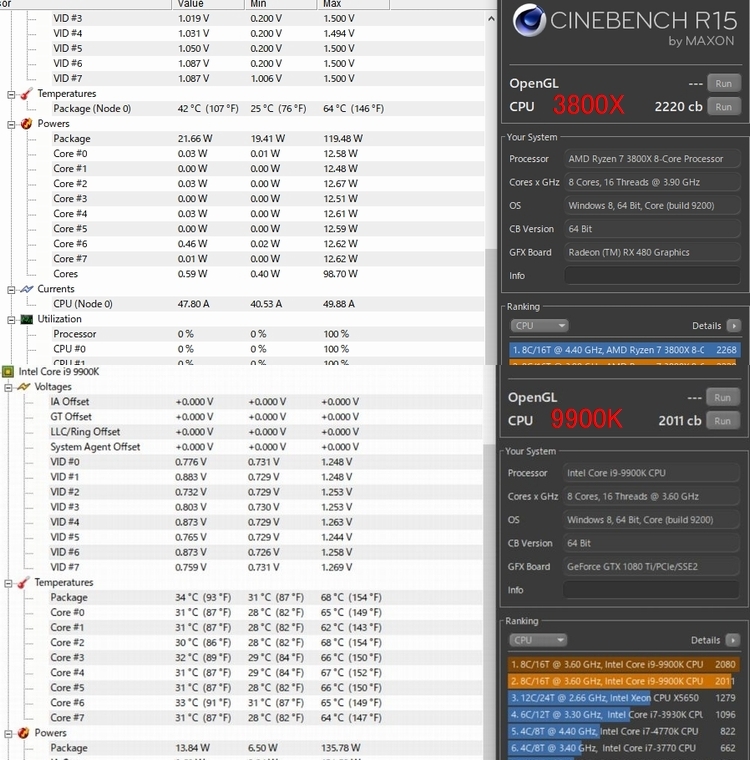The height and width of the screenshot is (760, 750).
Task: Open ranking Details arrow in the 3800X panel
Action: (x=734, y=326)
